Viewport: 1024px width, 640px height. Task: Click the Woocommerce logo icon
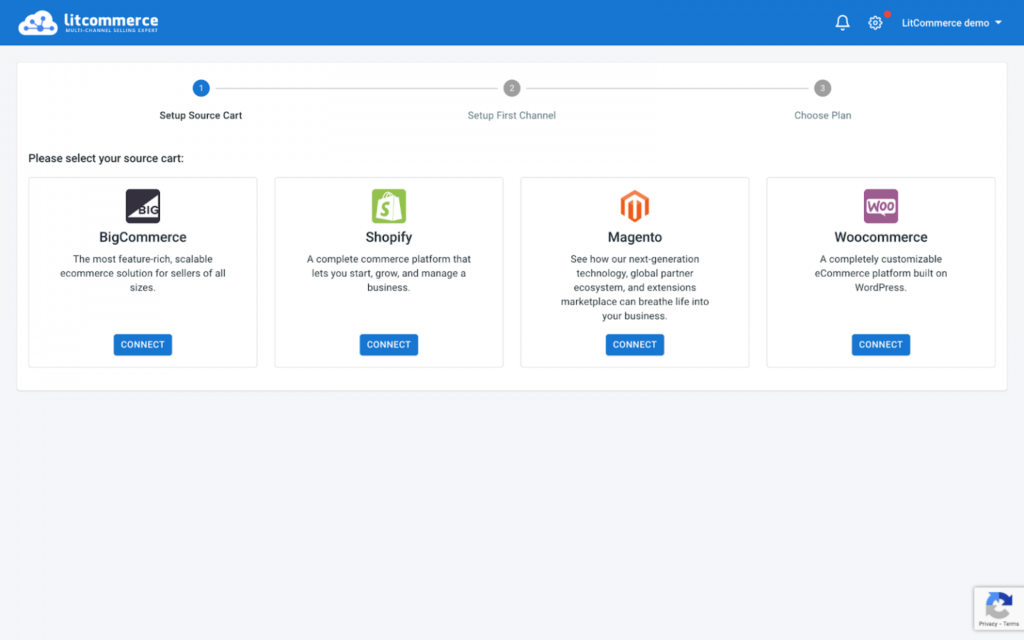881,206
